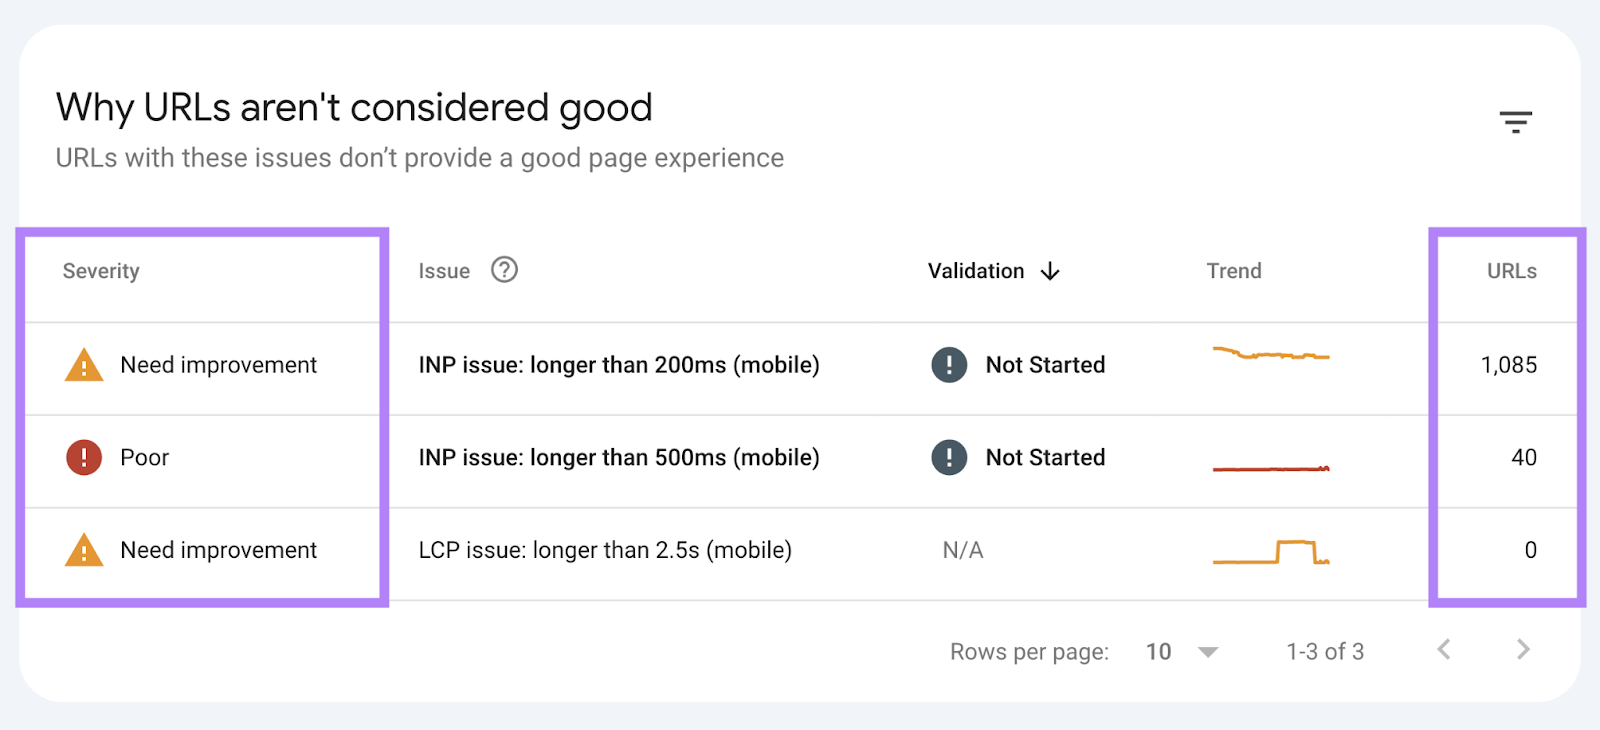
Task: Click the sort arrow on Validation column
Action: point(1049,271)
